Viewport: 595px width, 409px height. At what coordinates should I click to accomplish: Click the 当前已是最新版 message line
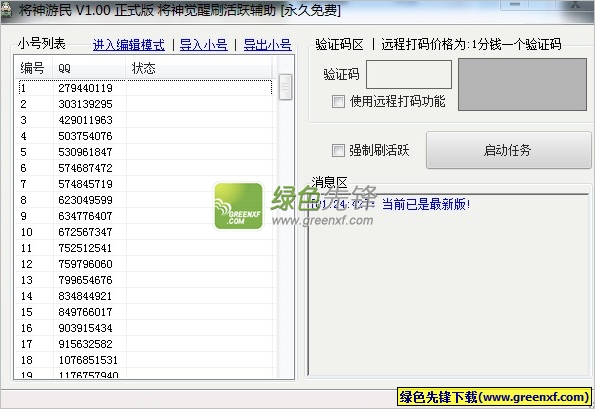(391, 204)
